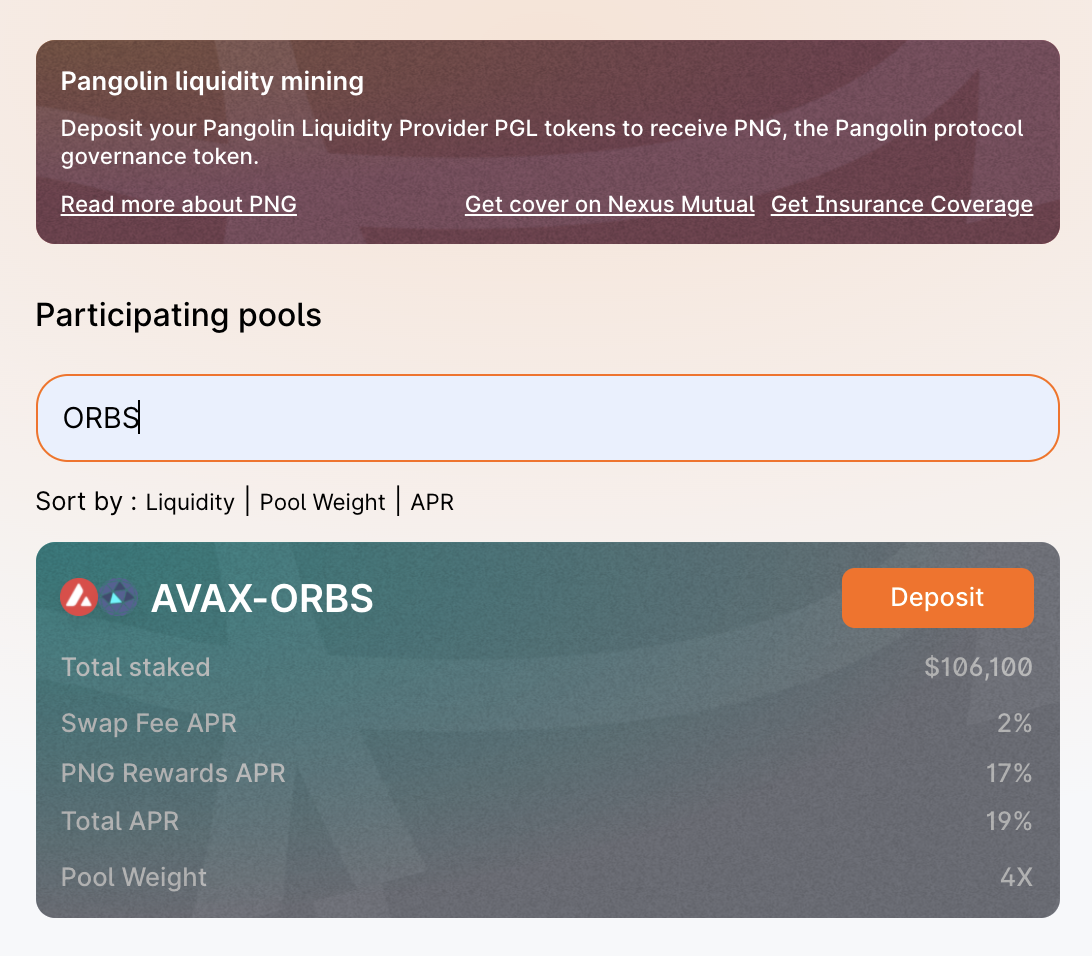
Task: Sort pools by Pool Weight
Action: (x=322, y=502)
